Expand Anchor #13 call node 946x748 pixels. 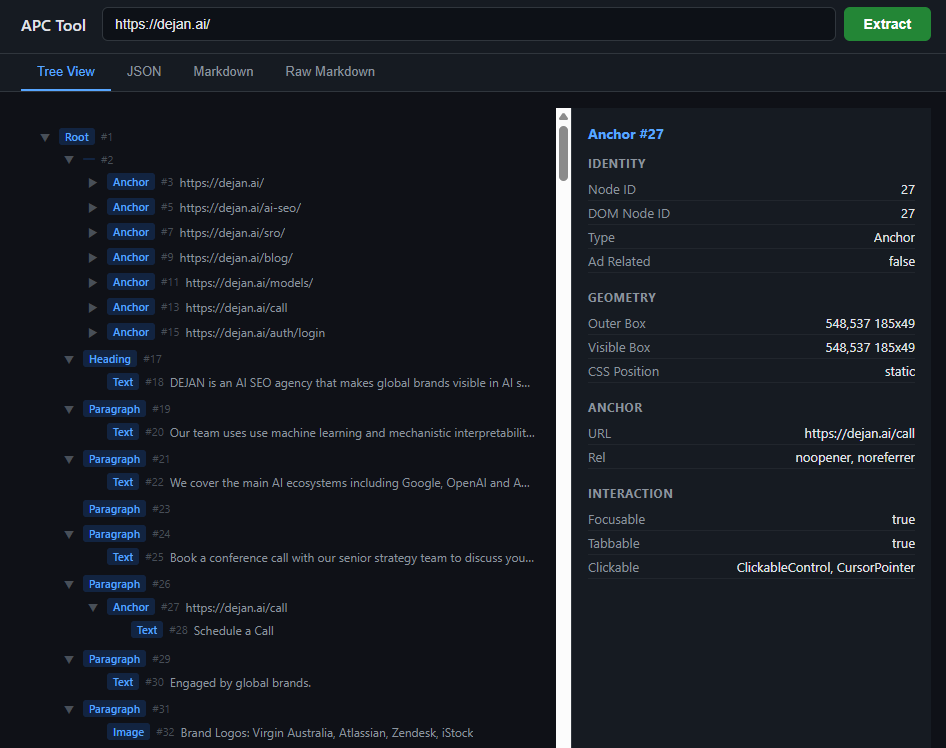[x=92, y=308]
